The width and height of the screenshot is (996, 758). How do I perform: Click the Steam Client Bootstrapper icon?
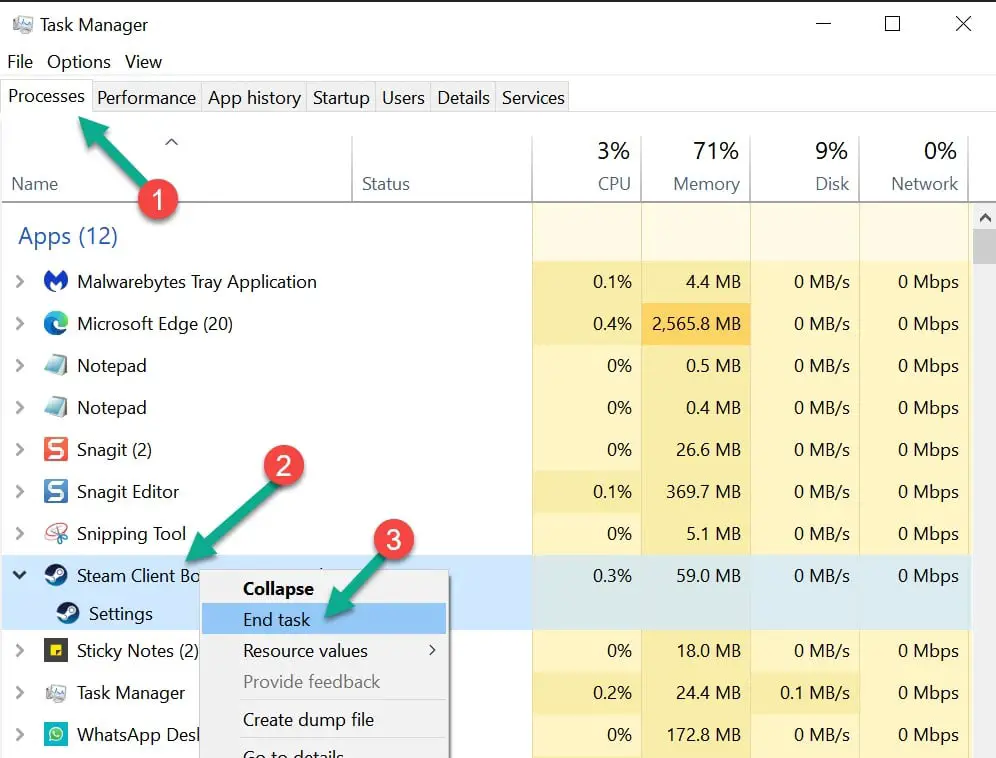tap(56, 575)
